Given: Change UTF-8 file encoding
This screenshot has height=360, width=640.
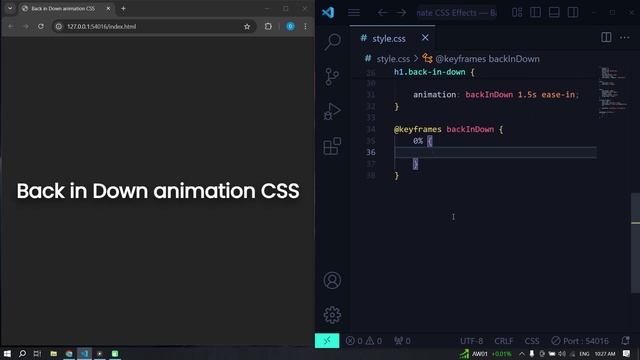Looking at the screenshot, I should click(x=471, y=341).
